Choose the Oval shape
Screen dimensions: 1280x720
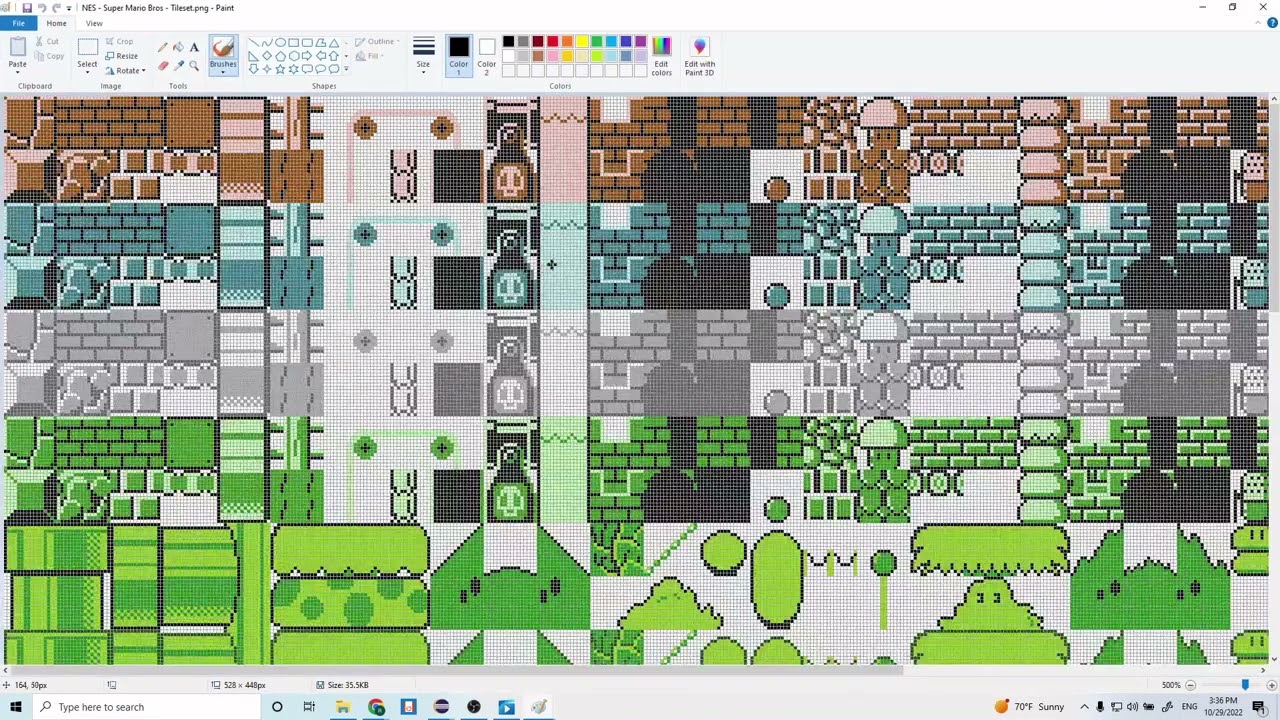tap(280, 43)
